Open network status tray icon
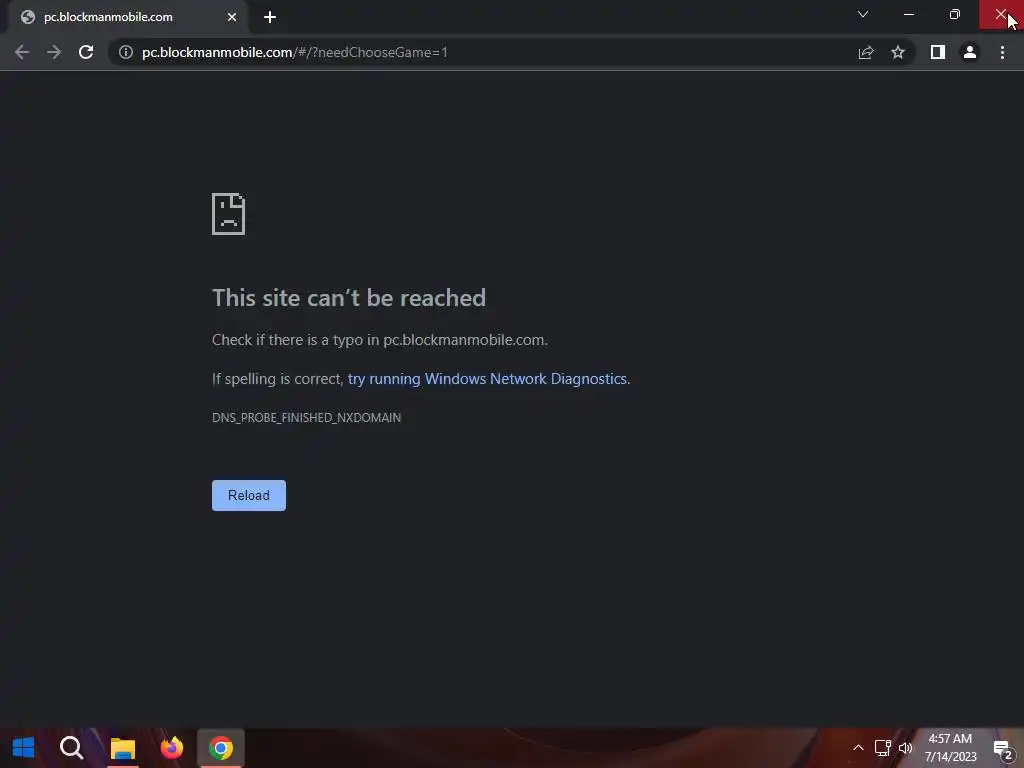 tap(882, 748)
